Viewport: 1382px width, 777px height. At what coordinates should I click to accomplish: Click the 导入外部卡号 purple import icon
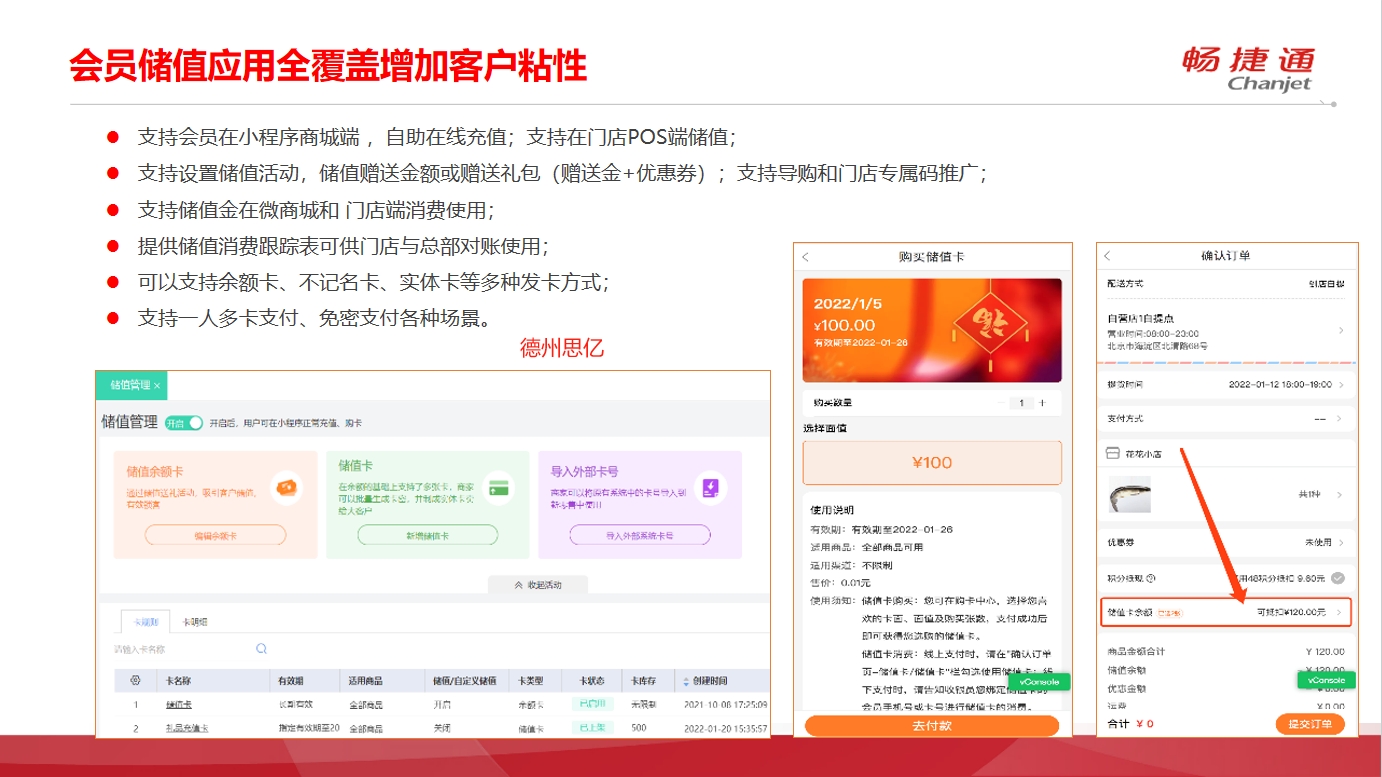click(710, 487)
